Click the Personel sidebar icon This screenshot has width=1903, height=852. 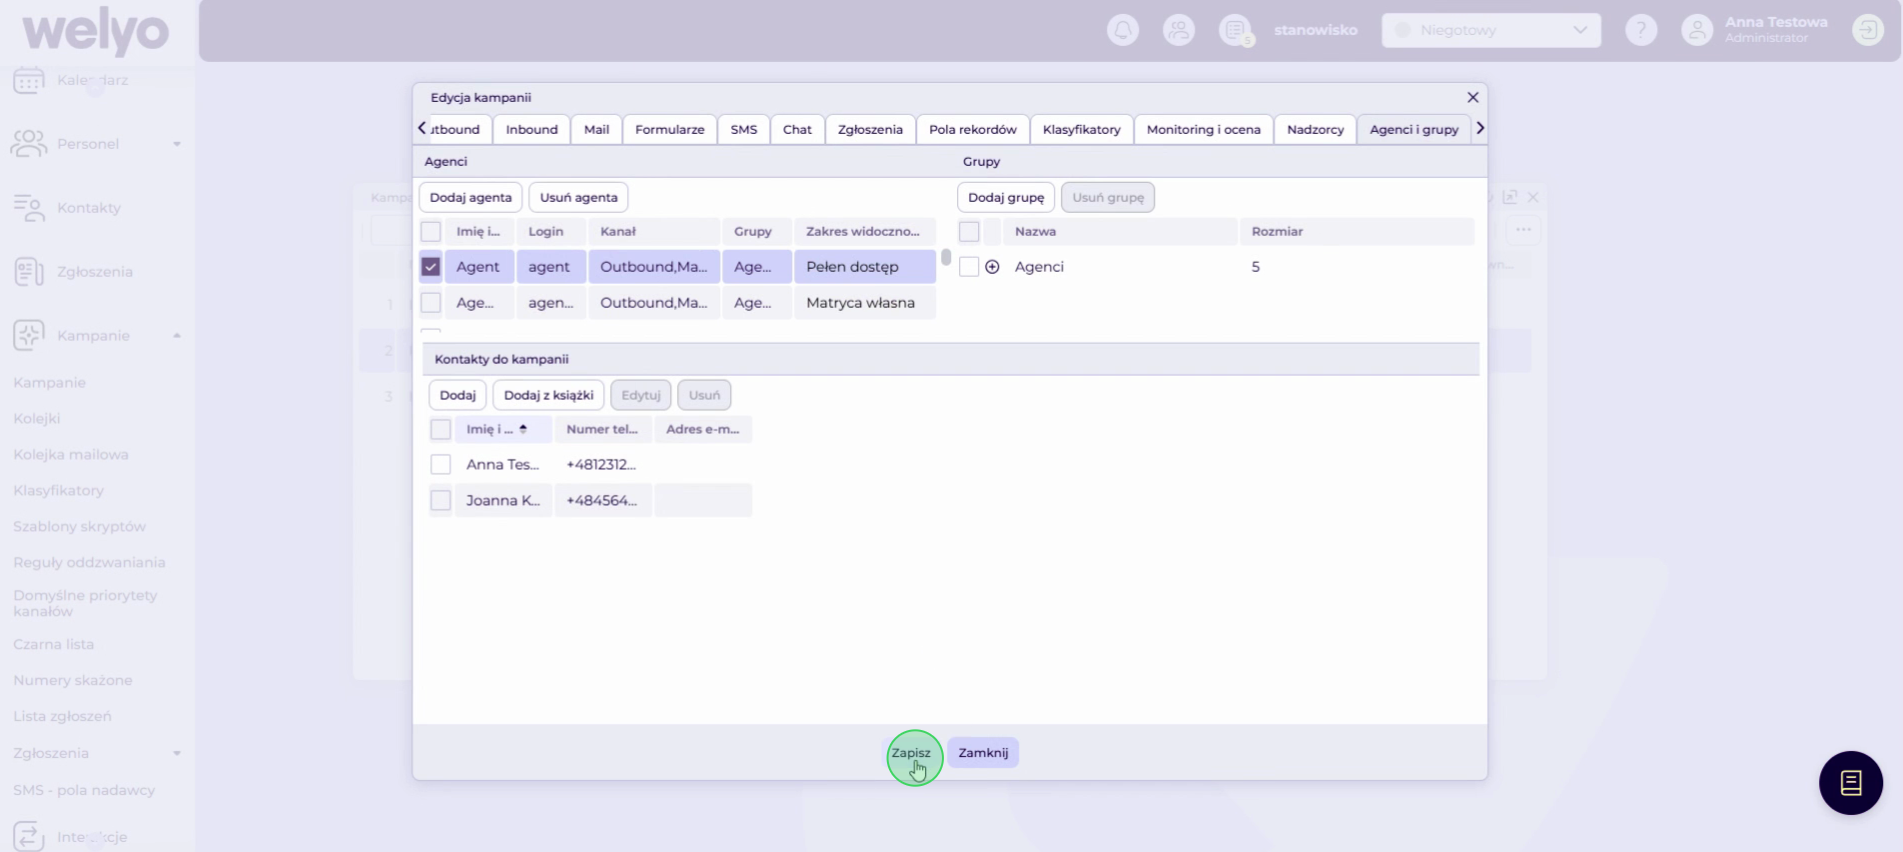coord(29,144)
